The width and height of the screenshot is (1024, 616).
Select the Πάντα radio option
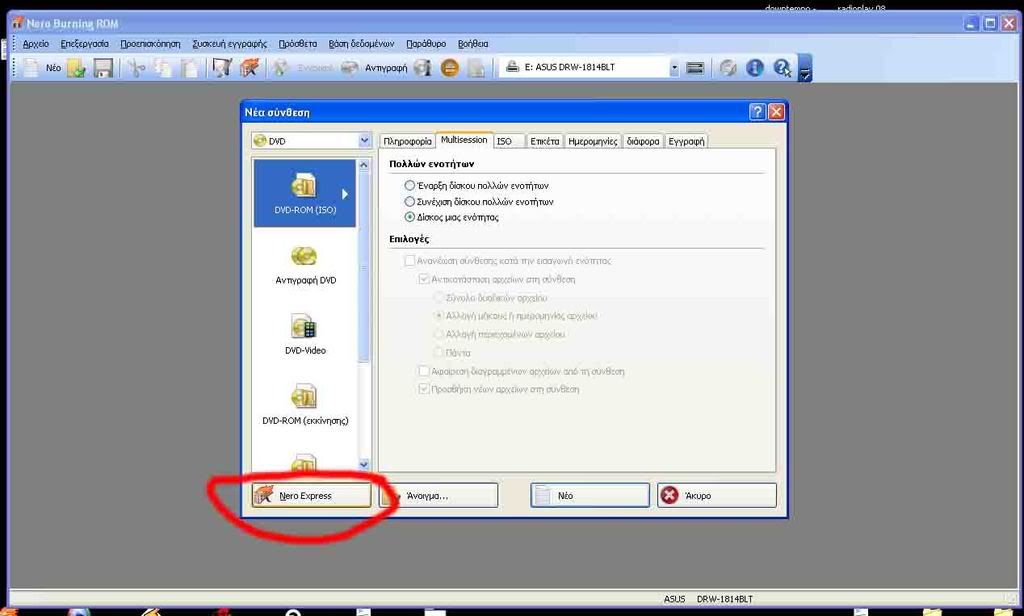click(x=439, y=353)
